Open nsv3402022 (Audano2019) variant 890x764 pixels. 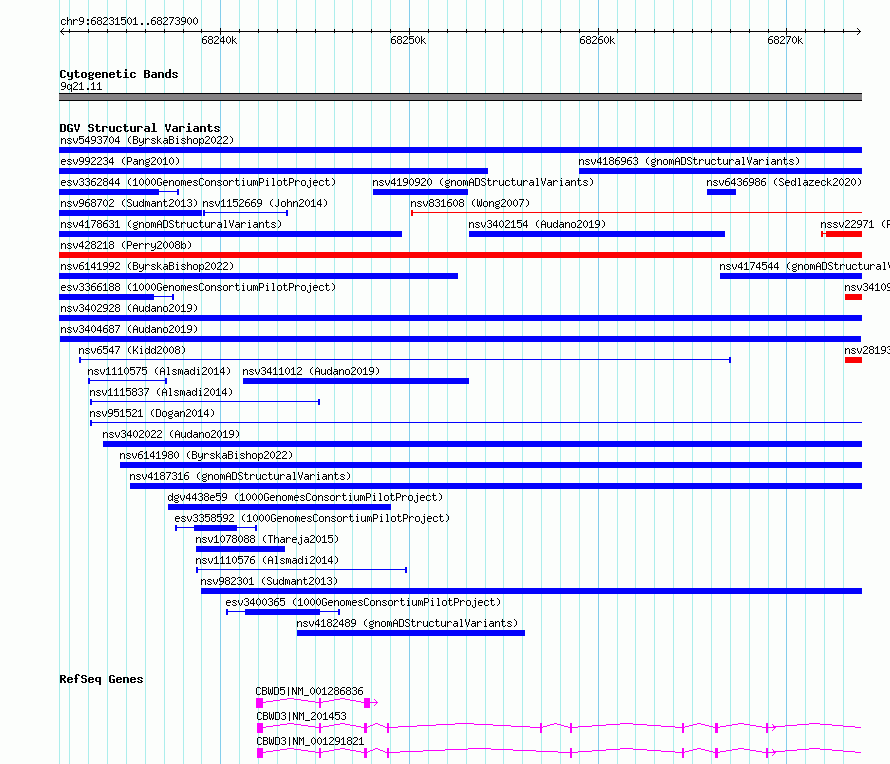point(171,434)
